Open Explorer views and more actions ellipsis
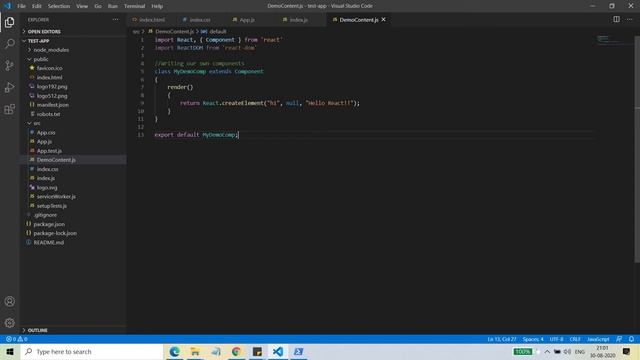640x360 pixels. coord(116,20)
